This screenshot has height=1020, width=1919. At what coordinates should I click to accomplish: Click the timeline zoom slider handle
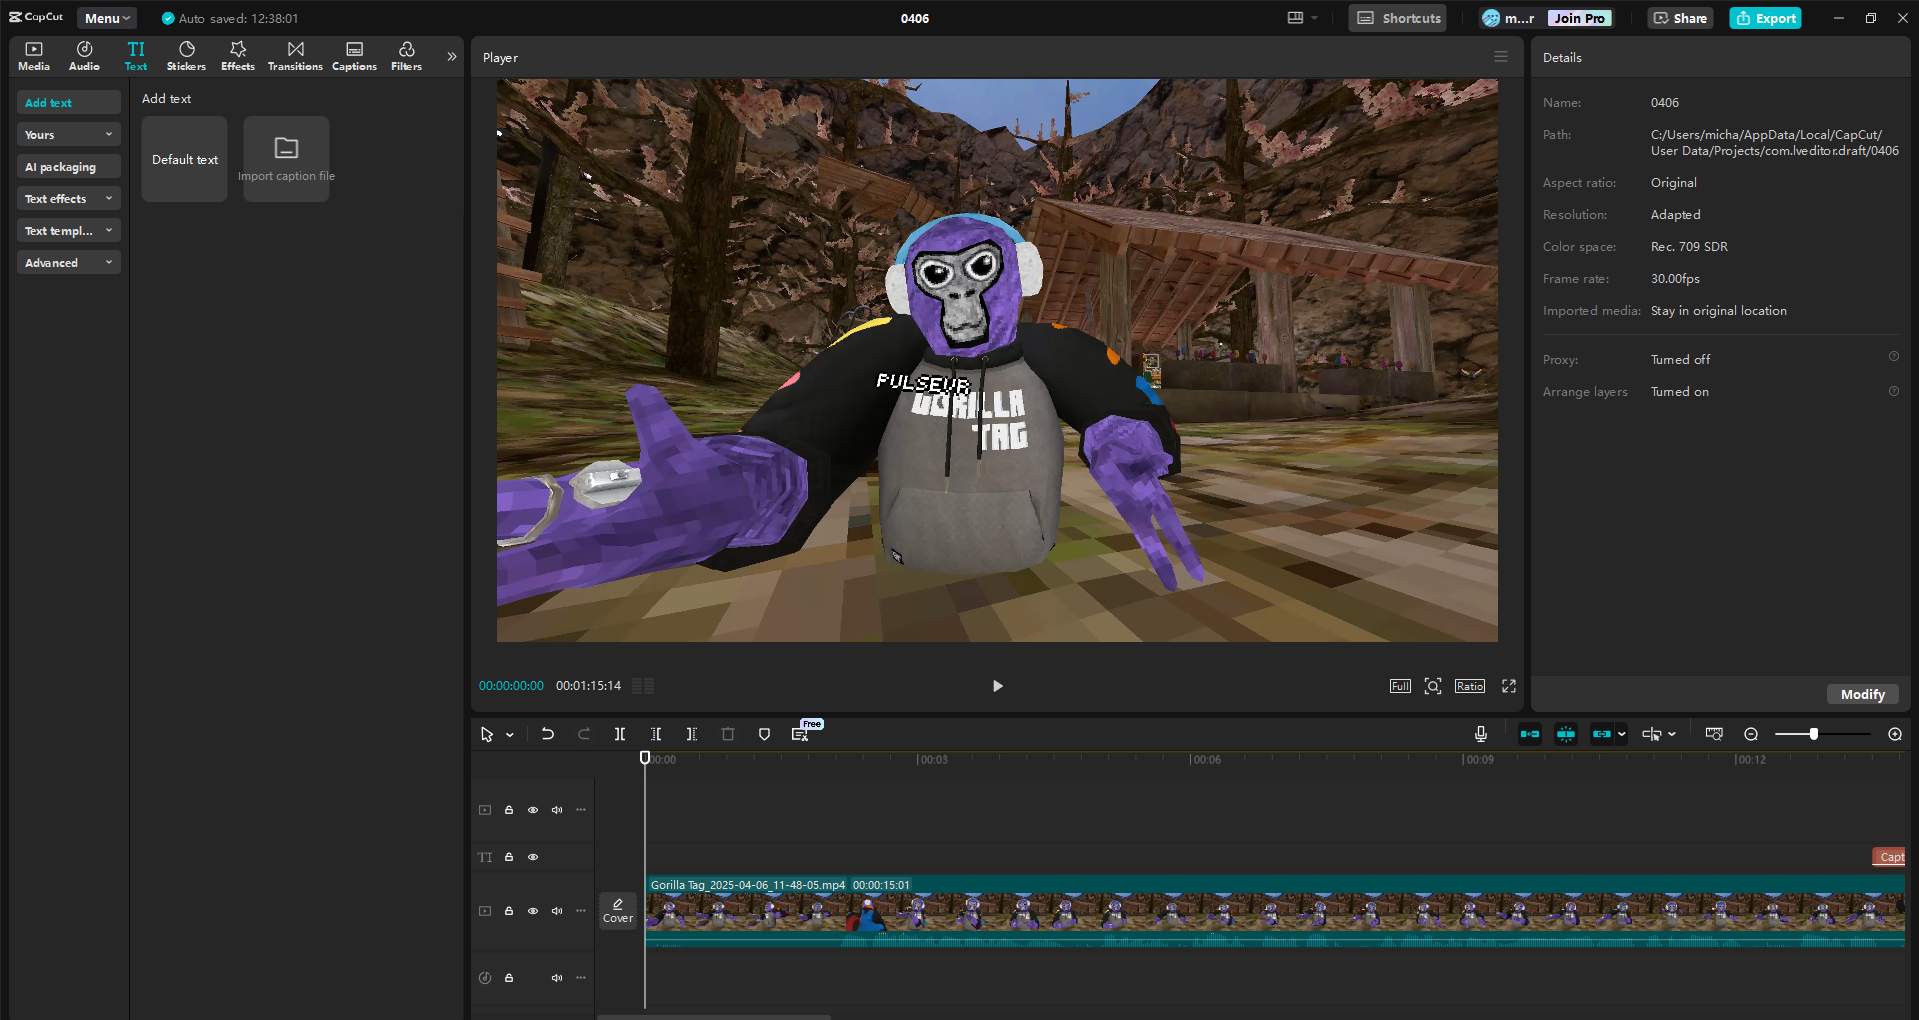click(1813, 734)
